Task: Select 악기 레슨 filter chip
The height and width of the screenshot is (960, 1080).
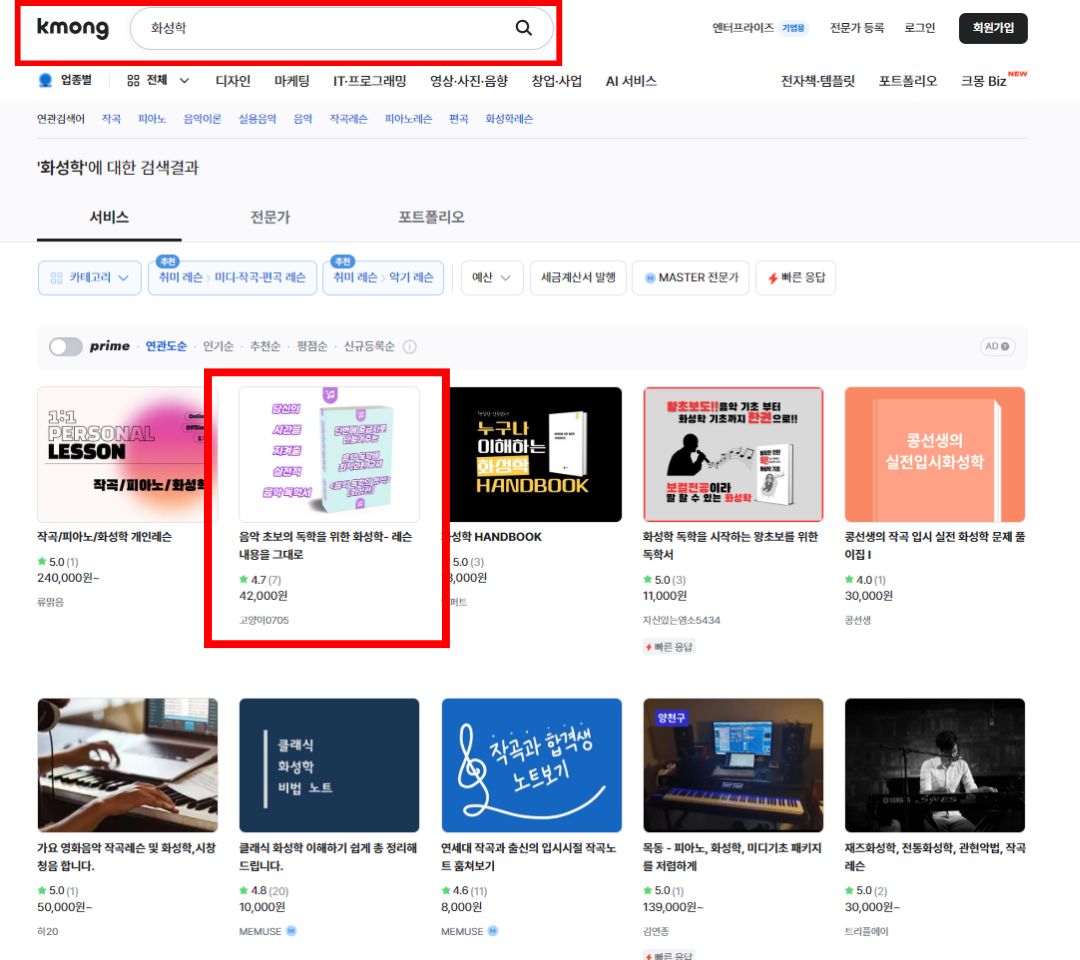Action: 383,278
